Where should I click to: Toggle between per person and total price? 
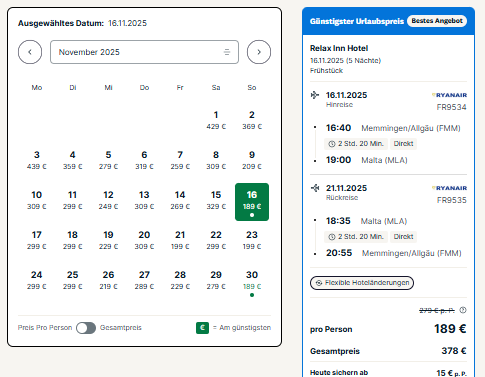tap(86, 328)
